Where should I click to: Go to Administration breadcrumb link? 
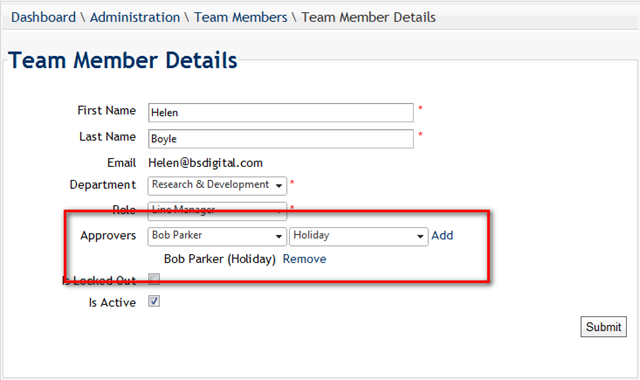tap(135, 18)
